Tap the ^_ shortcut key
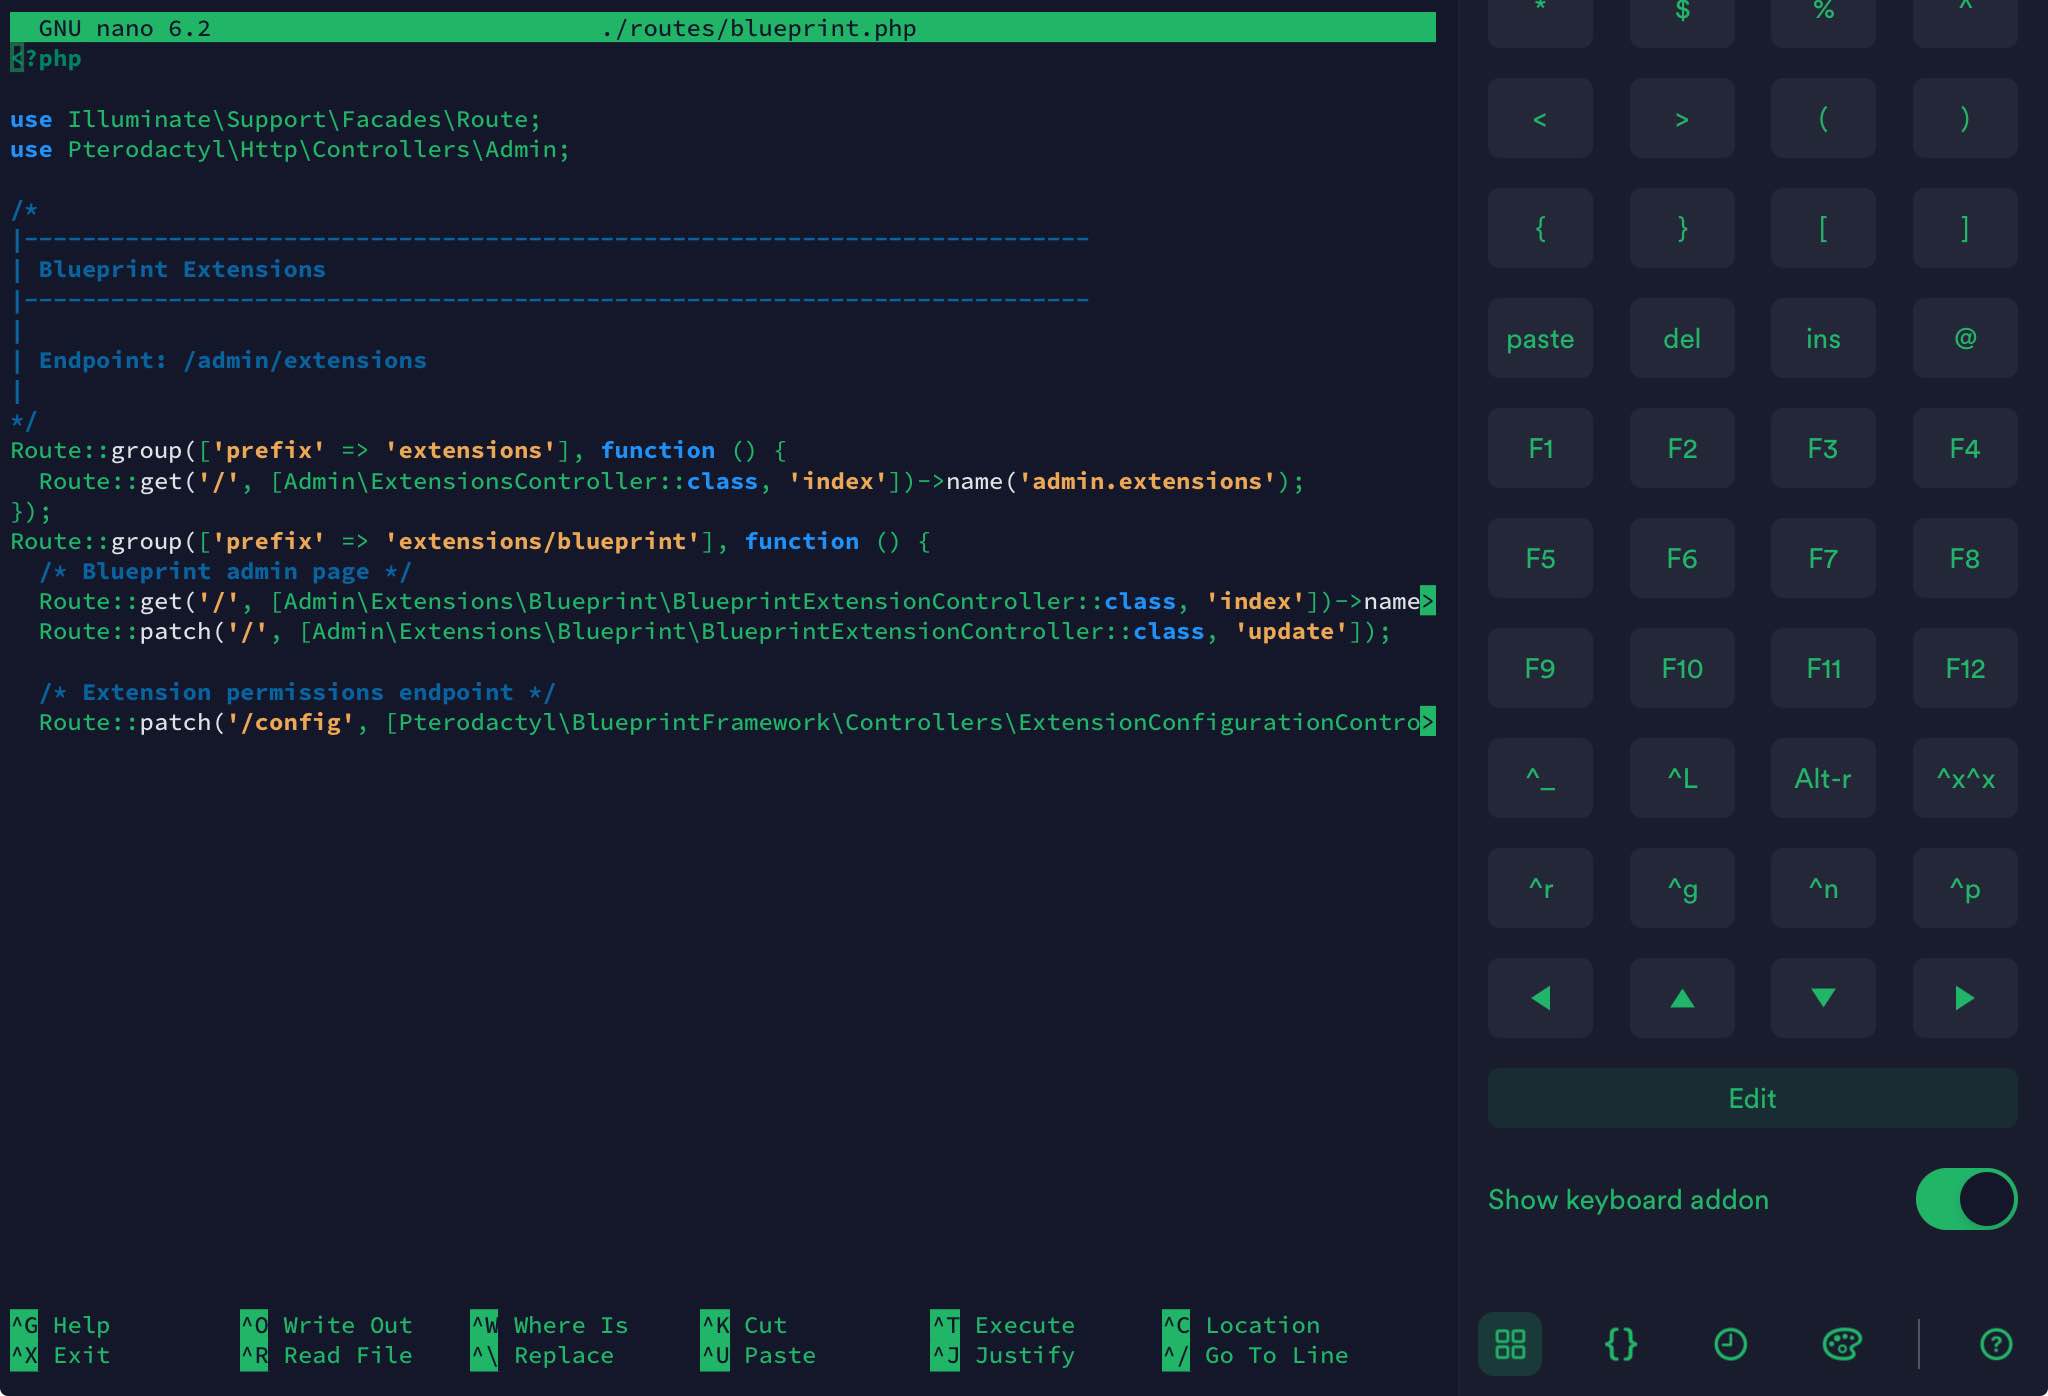The width and height of the screenshot is (2048, 1396). click(x=1540, y=778)
